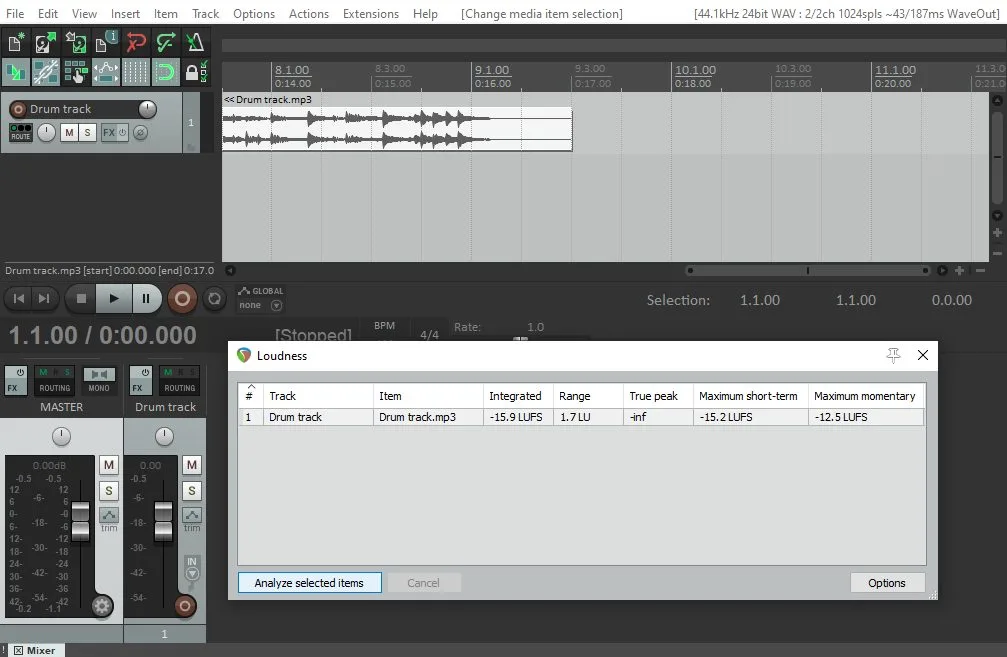Sort loudness table by # column header
Viewport: 1007px width, 657px height.
(x=249, y=395)
